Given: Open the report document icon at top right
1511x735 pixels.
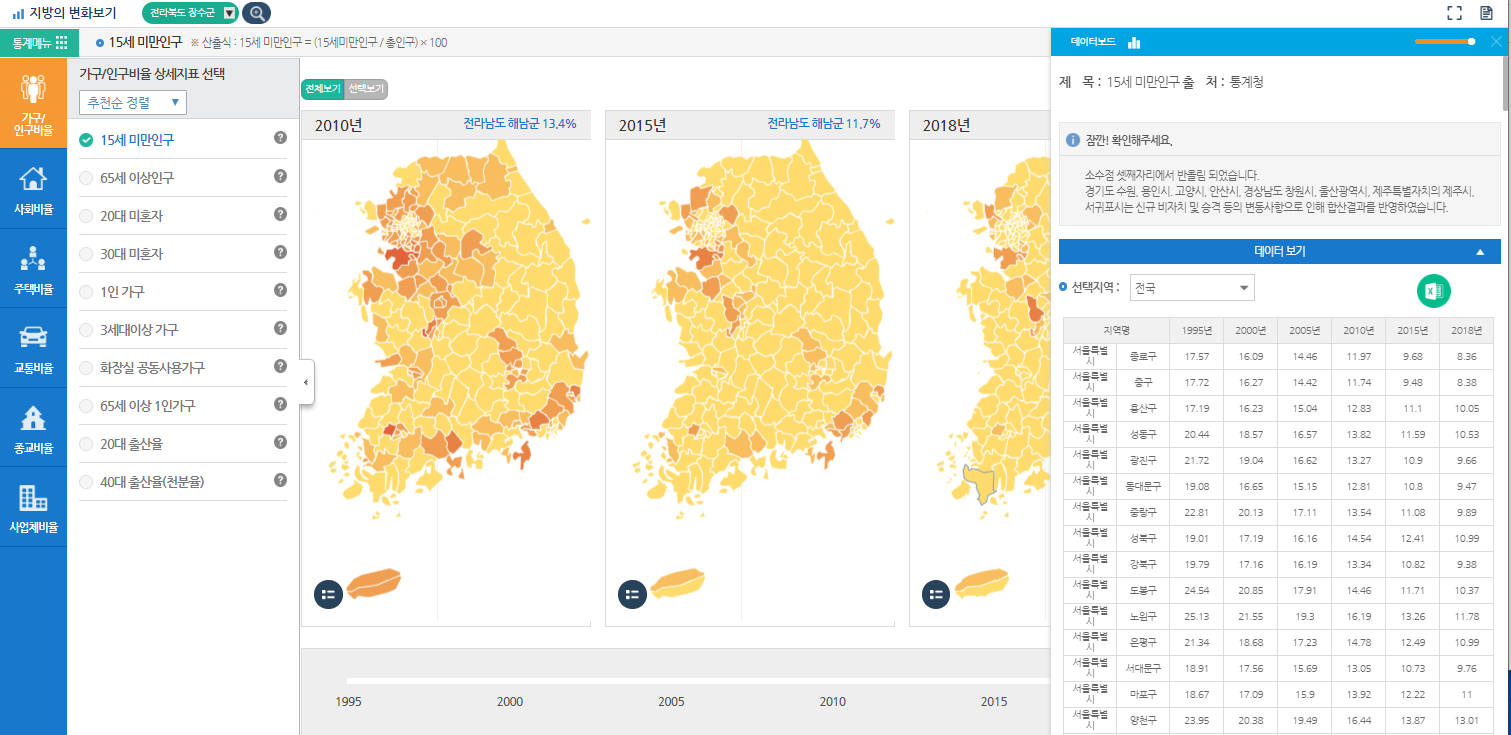Looking at the screenshot, I should click(1486, 13).
